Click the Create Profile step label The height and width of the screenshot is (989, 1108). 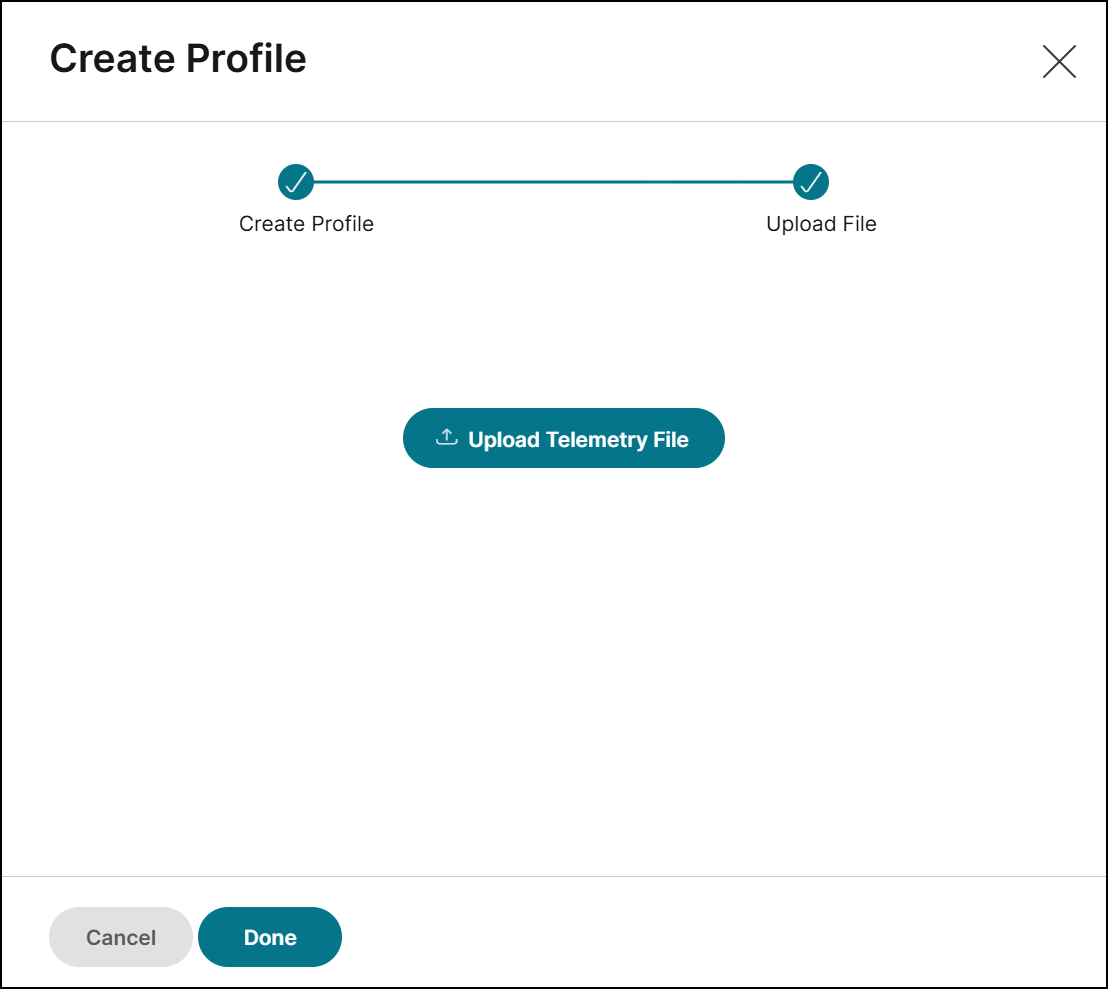point(306,224)
